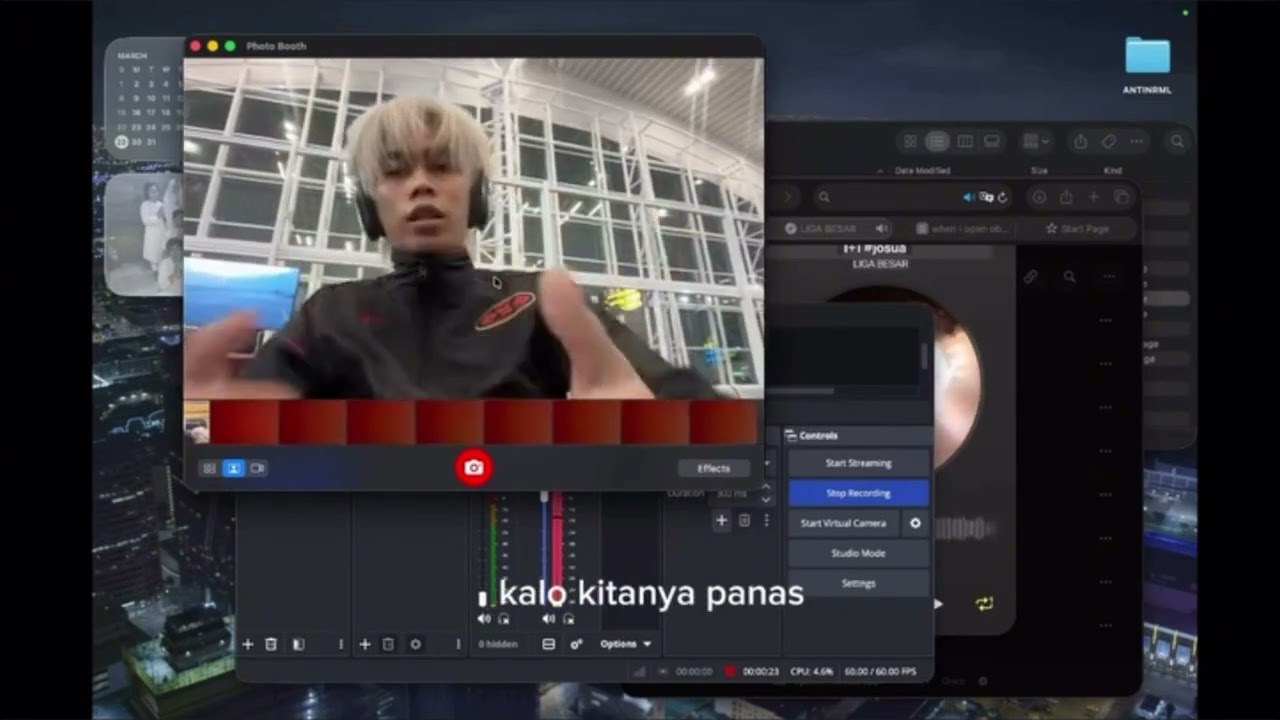Click the Finder toolbar share icon

pyautogui.click(x=1080, y=142)
